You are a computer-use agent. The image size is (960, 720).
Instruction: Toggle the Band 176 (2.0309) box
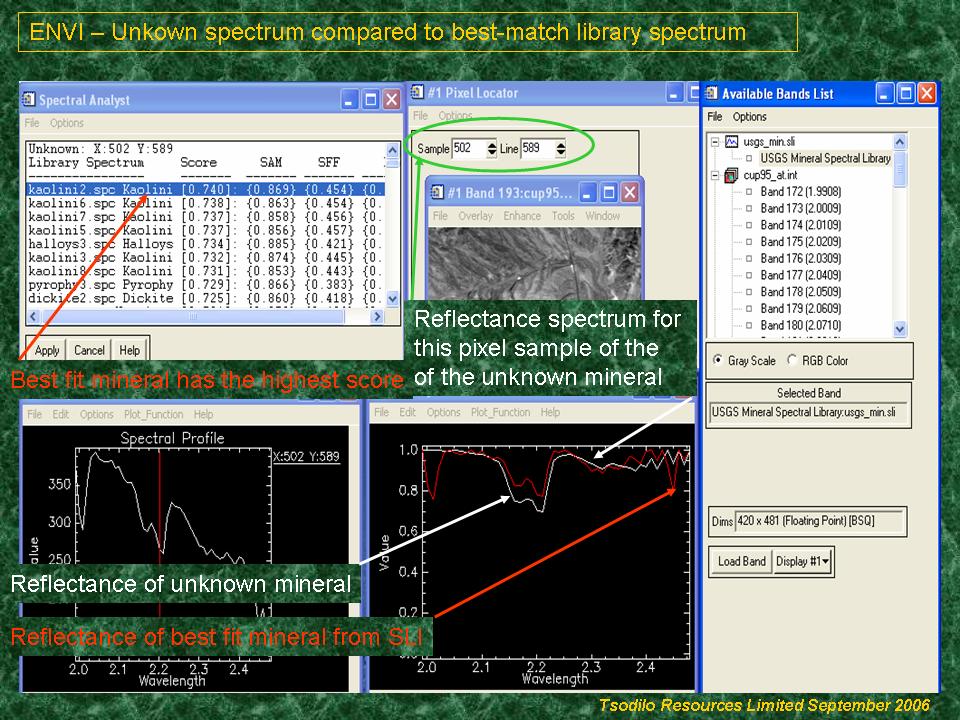coord(748,258)
